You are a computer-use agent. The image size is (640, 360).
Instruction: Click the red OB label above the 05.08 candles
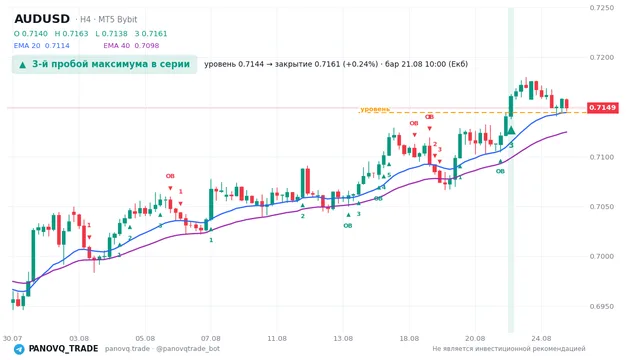[170, 176]
